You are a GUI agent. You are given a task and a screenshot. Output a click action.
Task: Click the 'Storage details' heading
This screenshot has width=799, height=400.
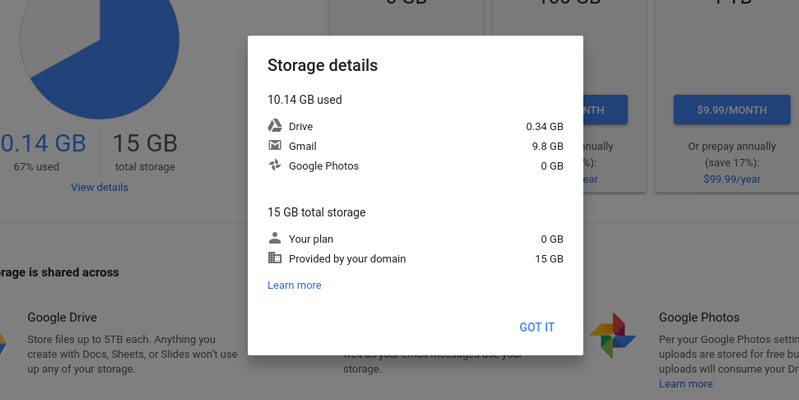pos(323,65)
